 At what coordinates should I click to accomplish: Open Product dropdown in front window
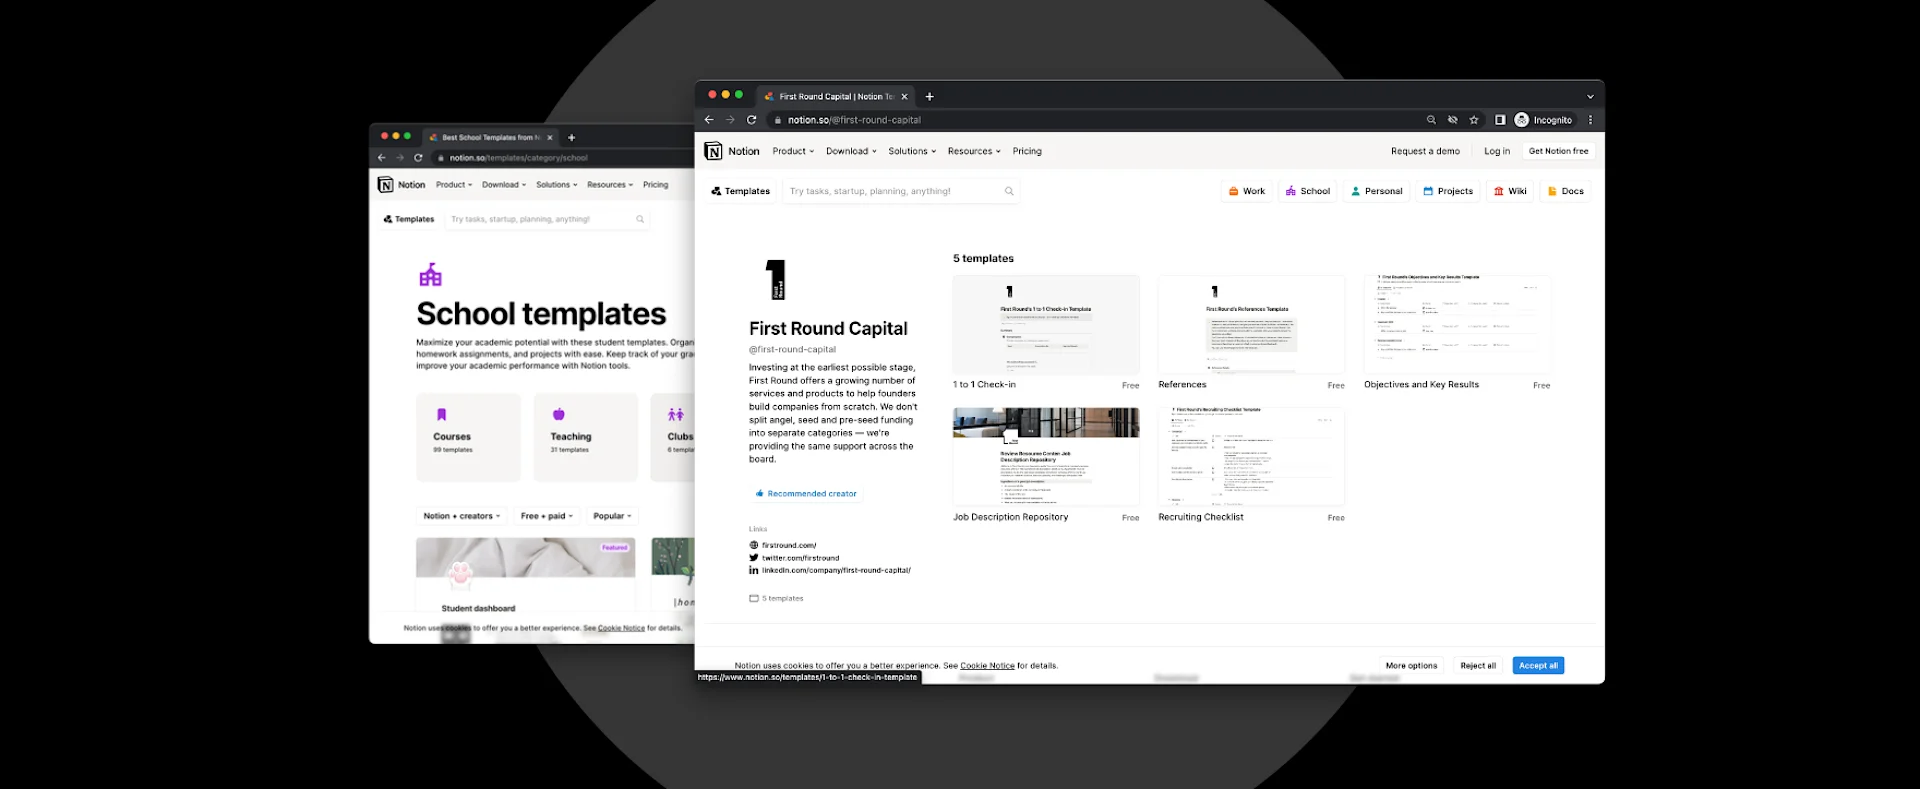pyautogui.click(x=793, y=151)
